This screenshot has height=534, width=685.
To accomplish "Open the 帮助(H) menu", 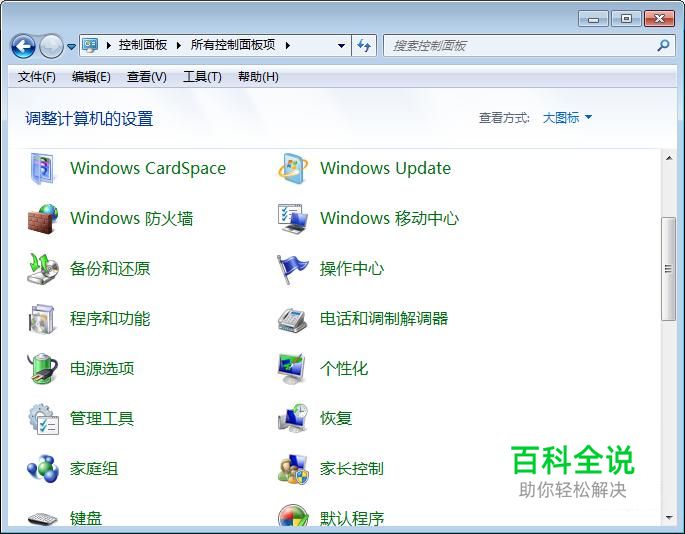I will pos(258,77).
